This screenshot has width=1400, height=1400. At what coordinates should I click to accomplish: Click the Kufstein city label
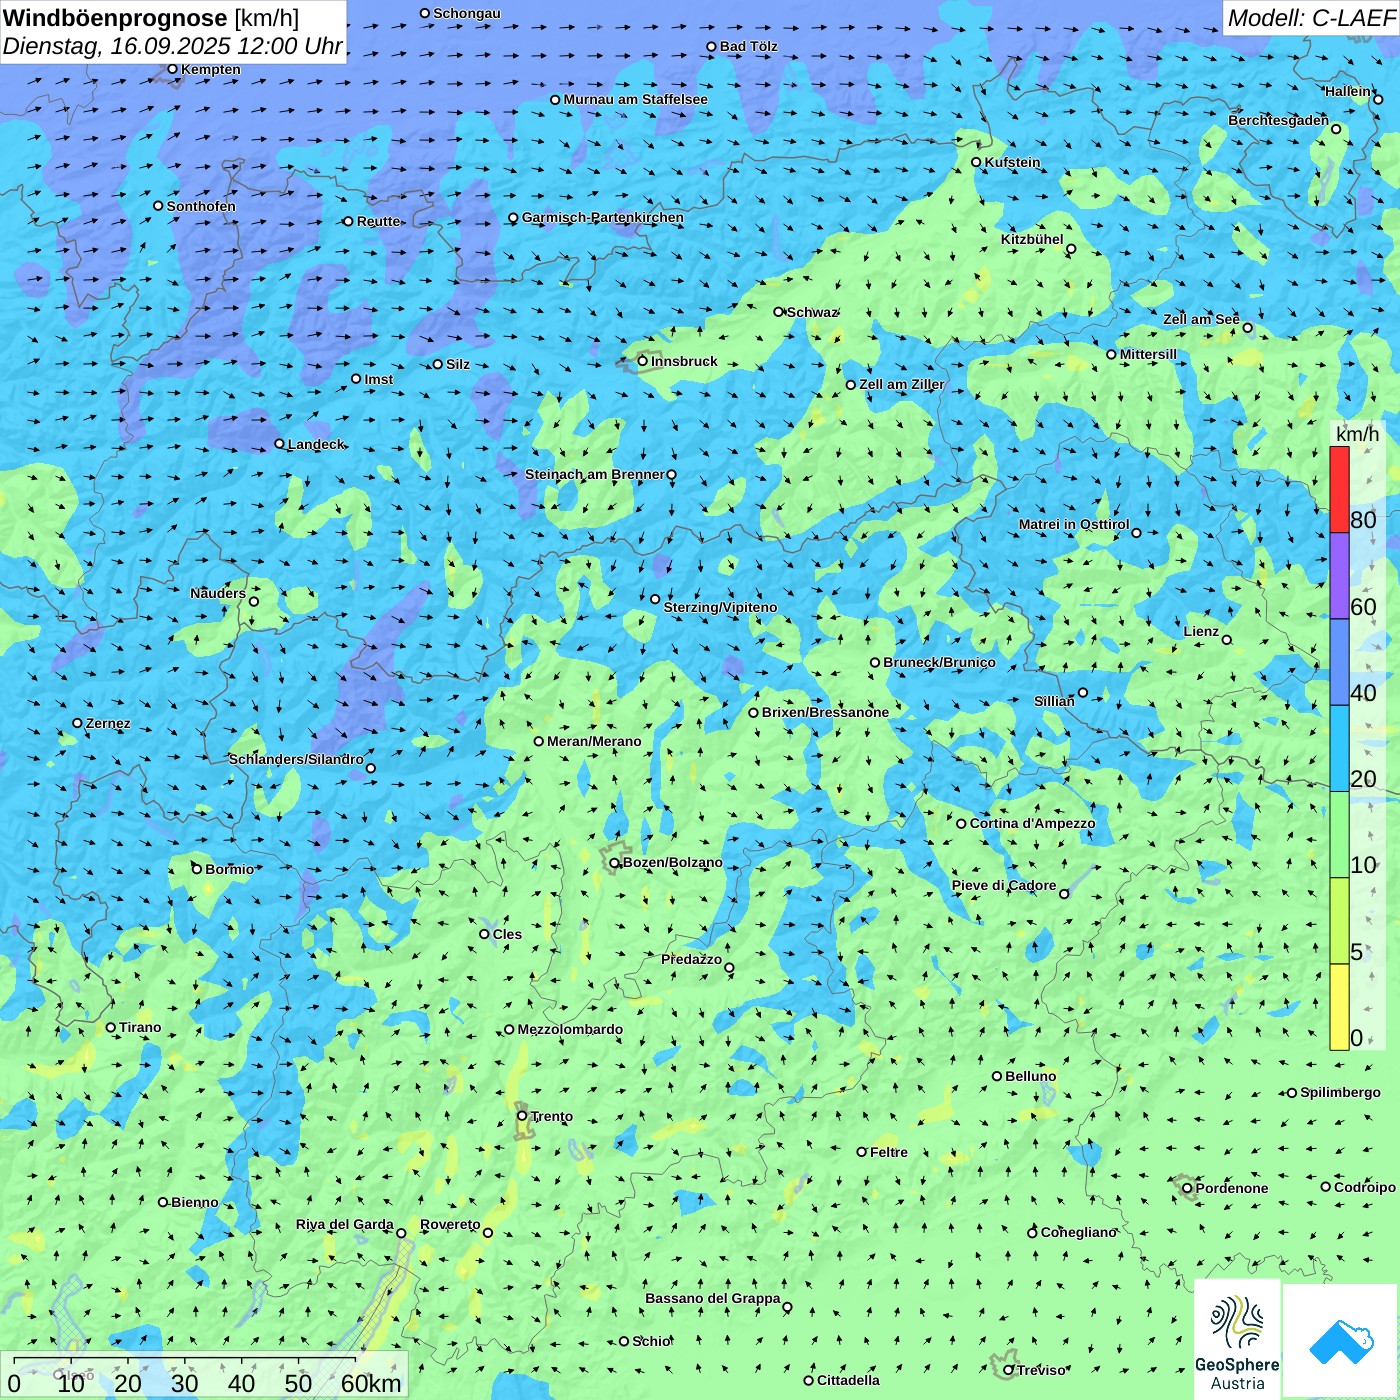click(1012, 162)
